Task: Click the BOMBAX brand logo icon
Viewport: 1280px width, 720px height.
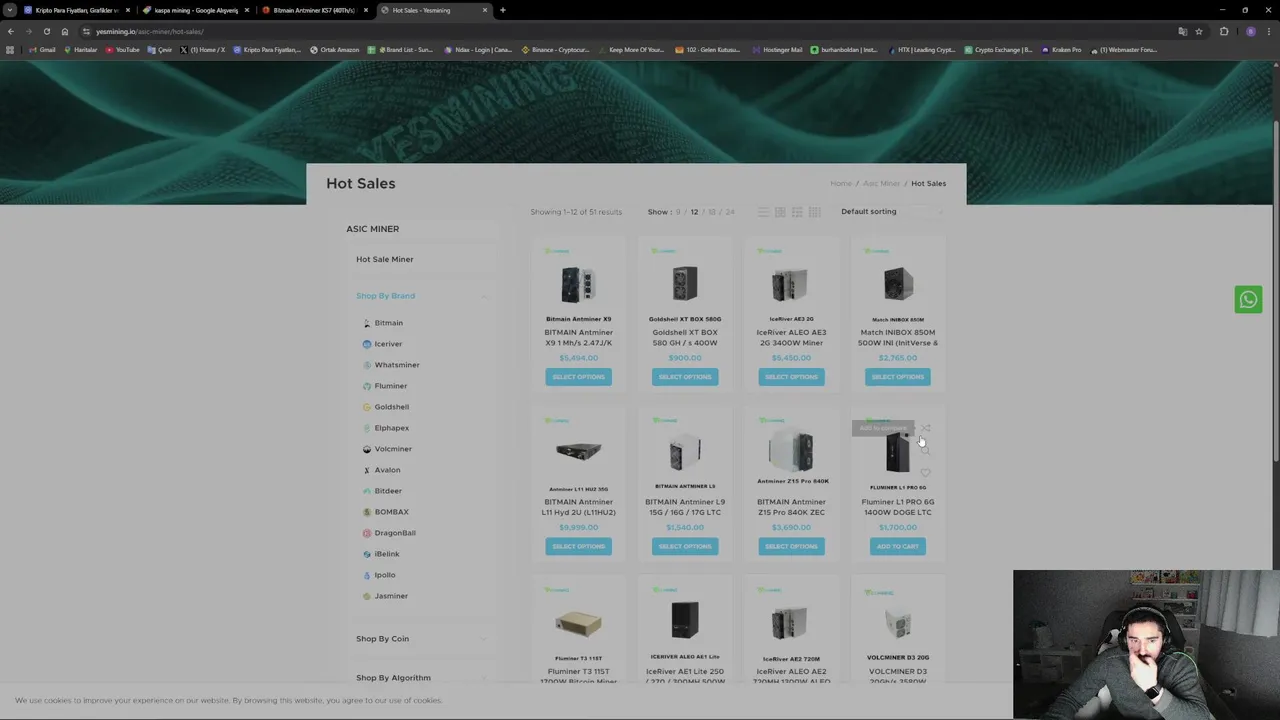Action: (367, 512)
